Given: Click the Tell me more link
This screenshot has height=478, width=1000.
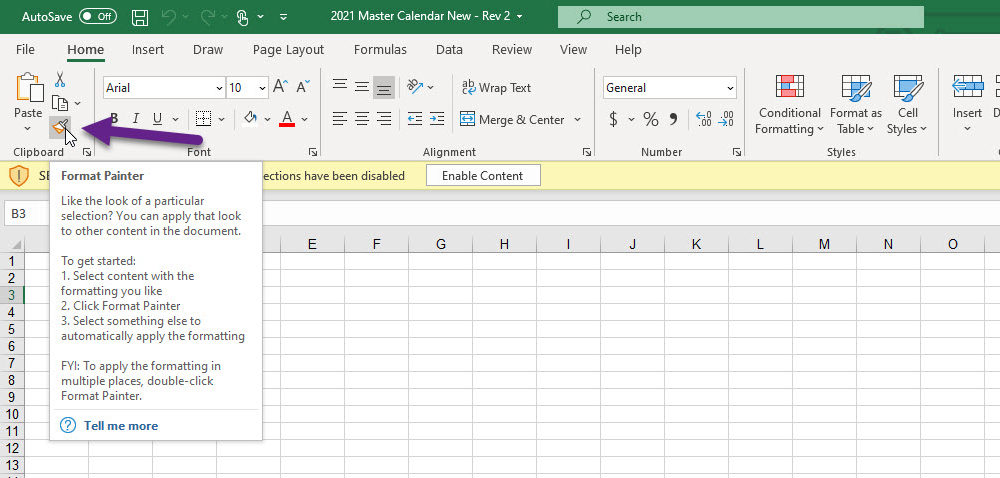Looking at the screenshot, I should coord(120,425).
